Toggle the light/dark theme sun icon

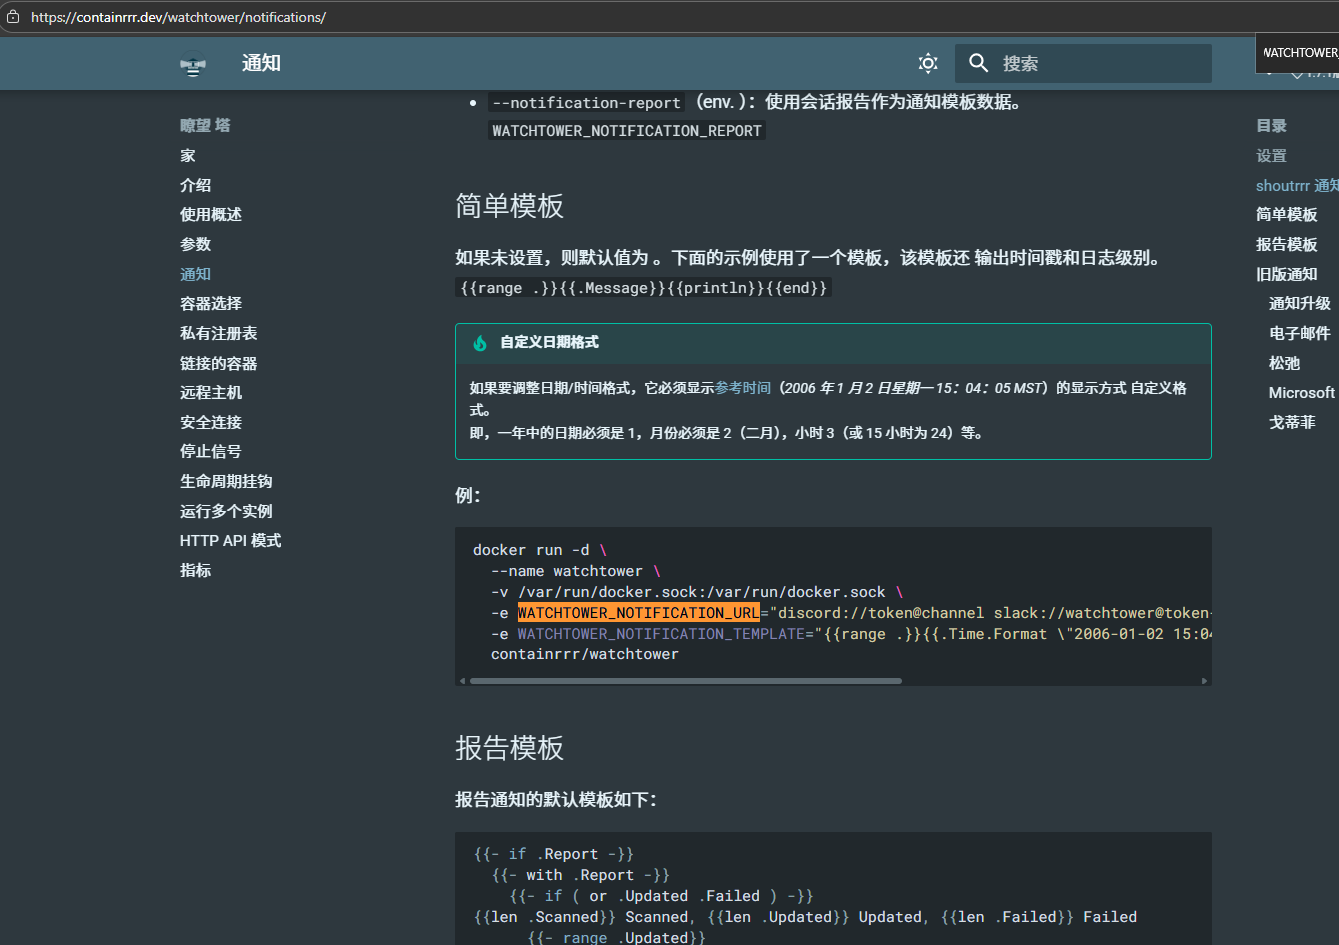pyautogui.click(x=928, y=64)
